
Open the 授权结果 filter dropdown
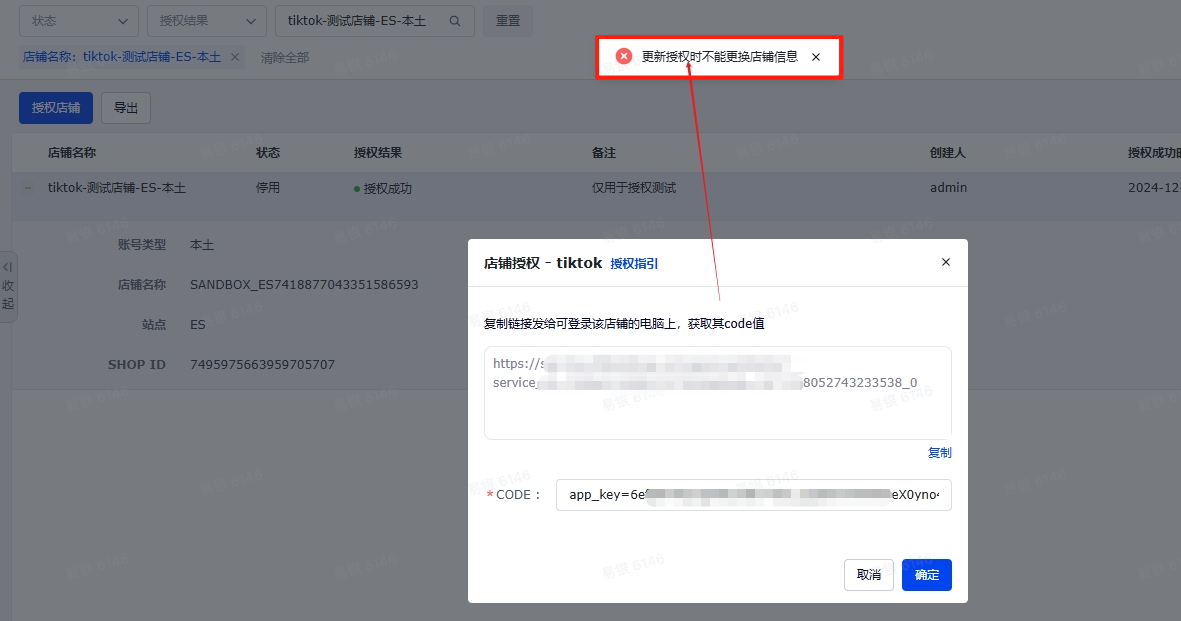206,21
